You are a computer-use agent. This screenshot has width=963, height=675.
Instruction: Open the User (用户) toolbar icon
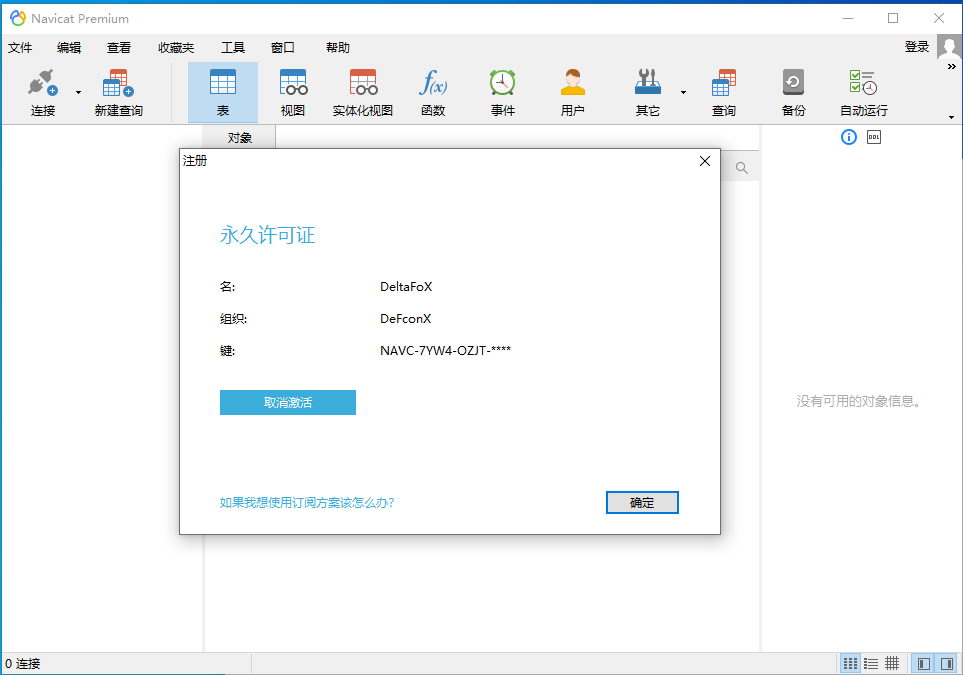click(572, 92)
